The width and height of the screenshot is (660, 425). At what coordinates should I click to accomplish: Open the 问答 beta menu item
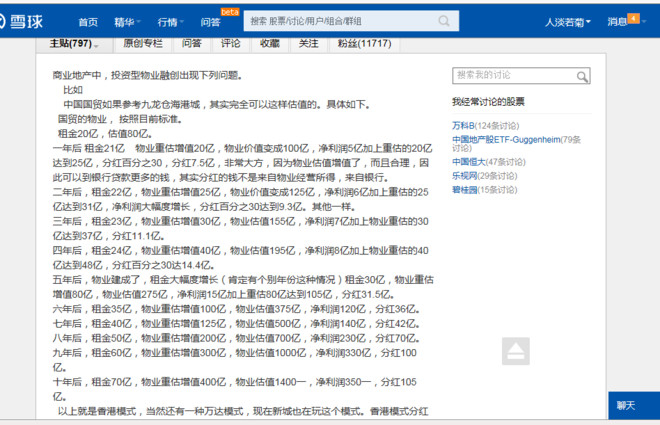pyautogui.click(x=210, y=22)
